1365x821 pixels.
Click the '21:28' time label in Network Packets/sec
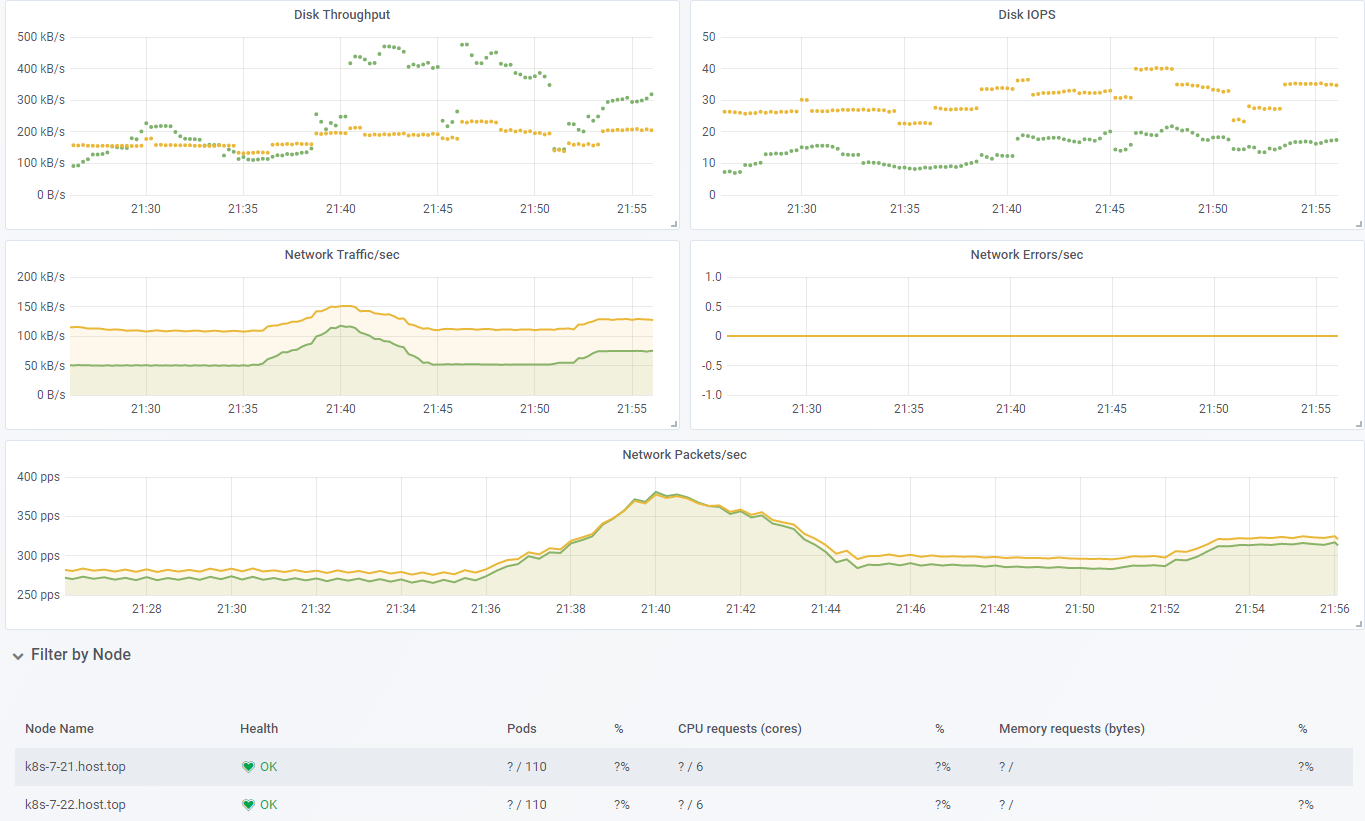pyautogui.click(x=147, y=609)
